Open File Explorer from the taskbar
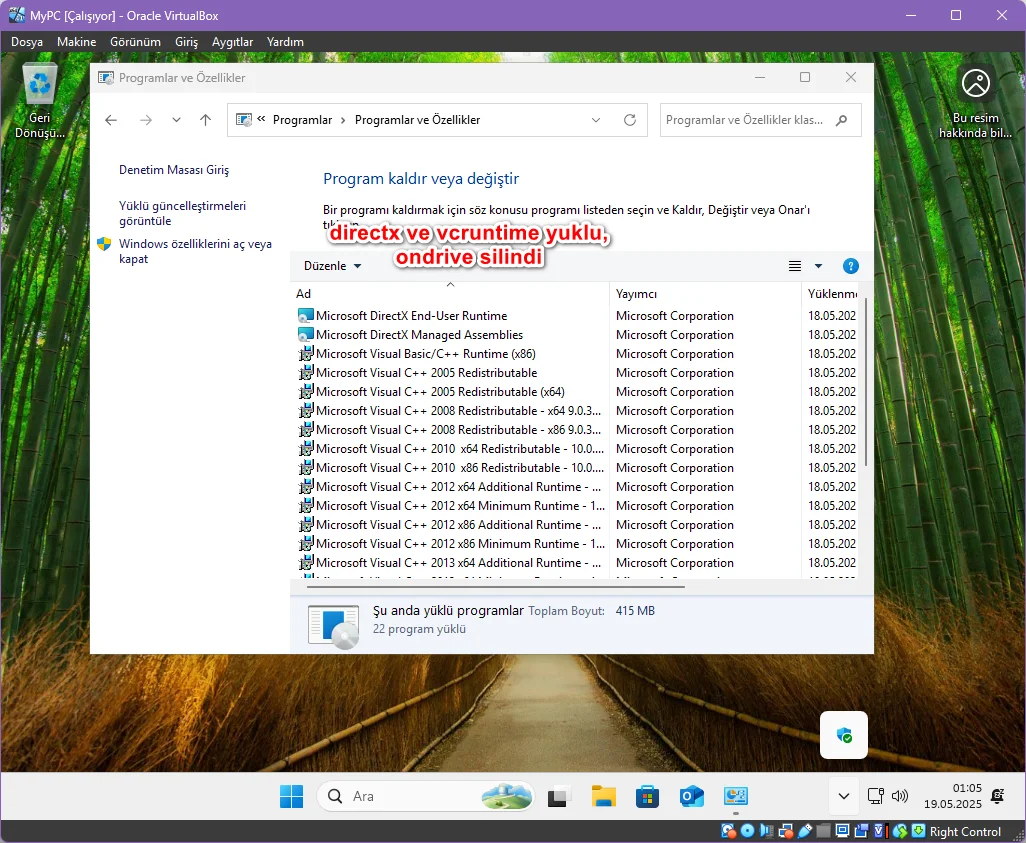 pos(603,797)
